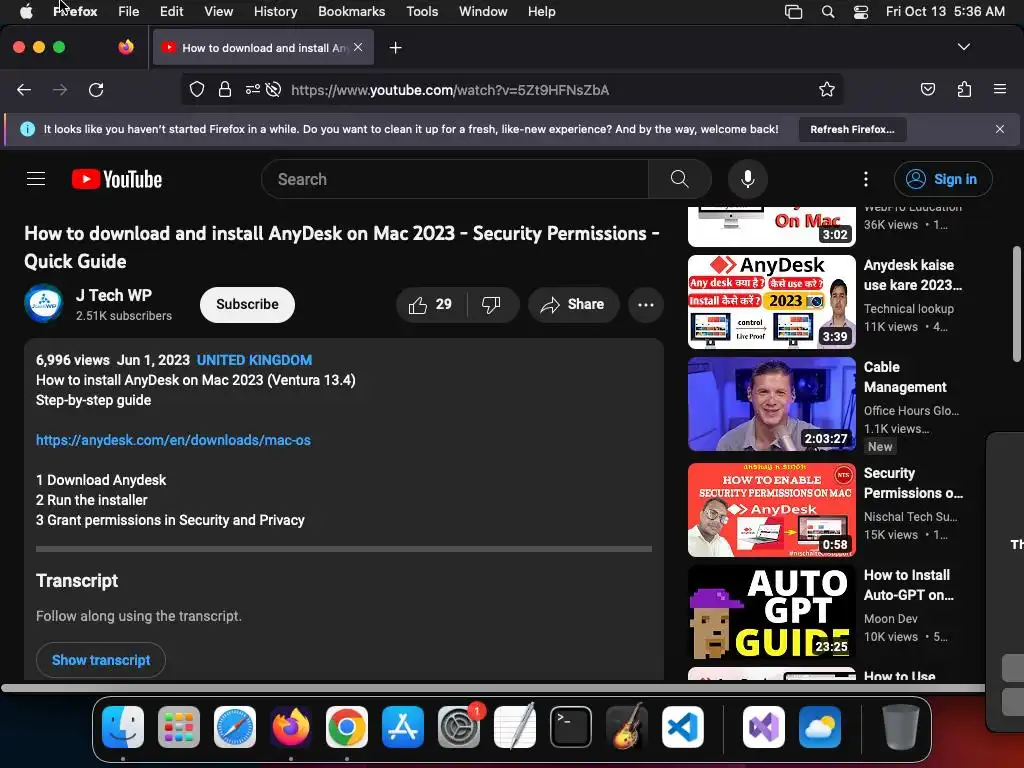
Task: Click the autoplay blocked icon in address bar
Action: click(x=274, y=89)
